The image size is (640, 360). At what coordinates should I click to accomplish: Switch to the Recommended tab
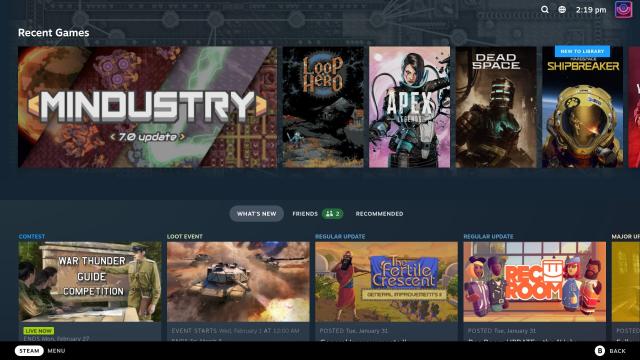[379, 213]
